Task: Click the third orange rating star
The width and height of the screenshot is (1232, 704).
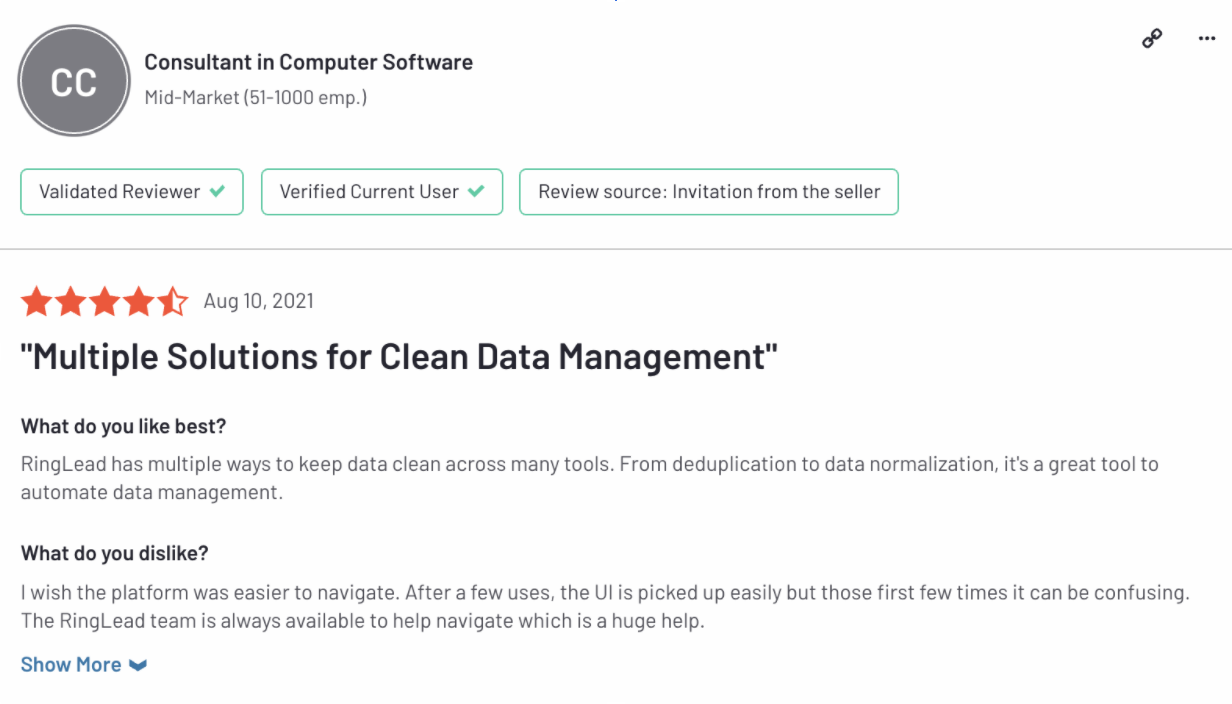Action: point(104,301)
